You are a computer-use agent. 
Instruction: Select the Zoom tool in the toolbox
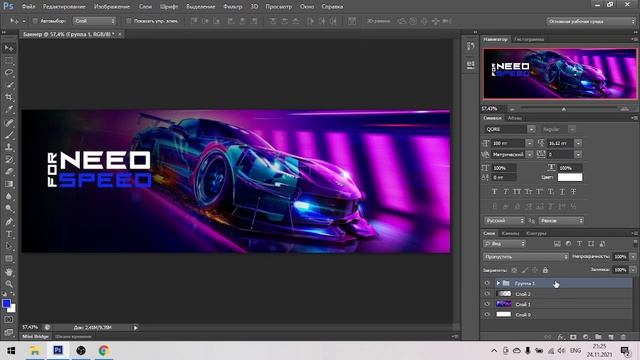coord(9,284)
